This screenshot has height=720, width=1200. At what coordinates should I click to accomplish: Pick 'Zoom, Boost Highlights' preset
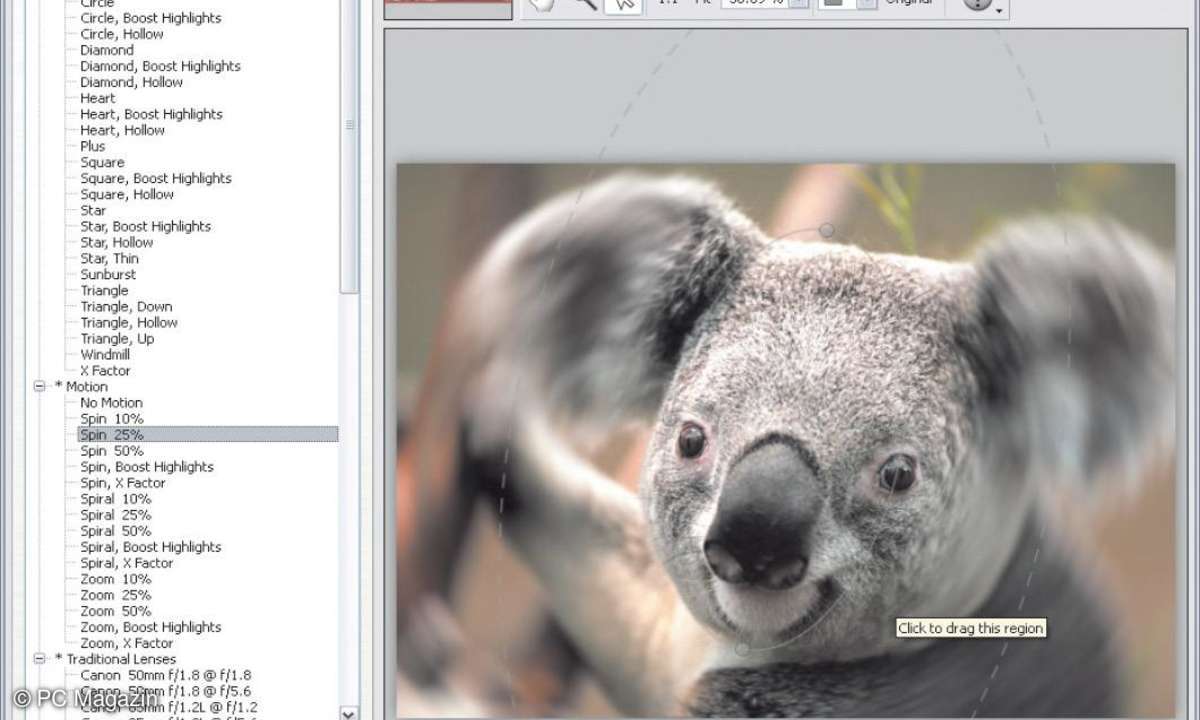151,626
